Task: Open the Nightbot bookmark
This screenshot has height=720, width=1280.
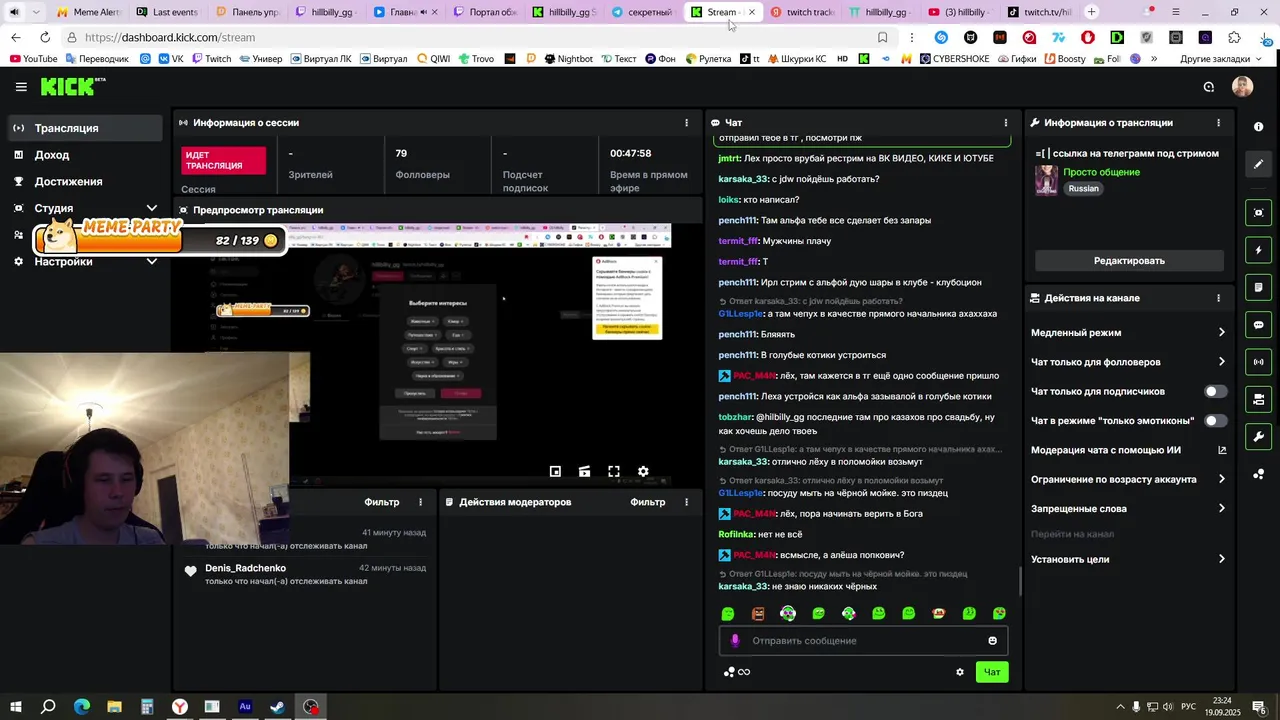Action: 569,59
